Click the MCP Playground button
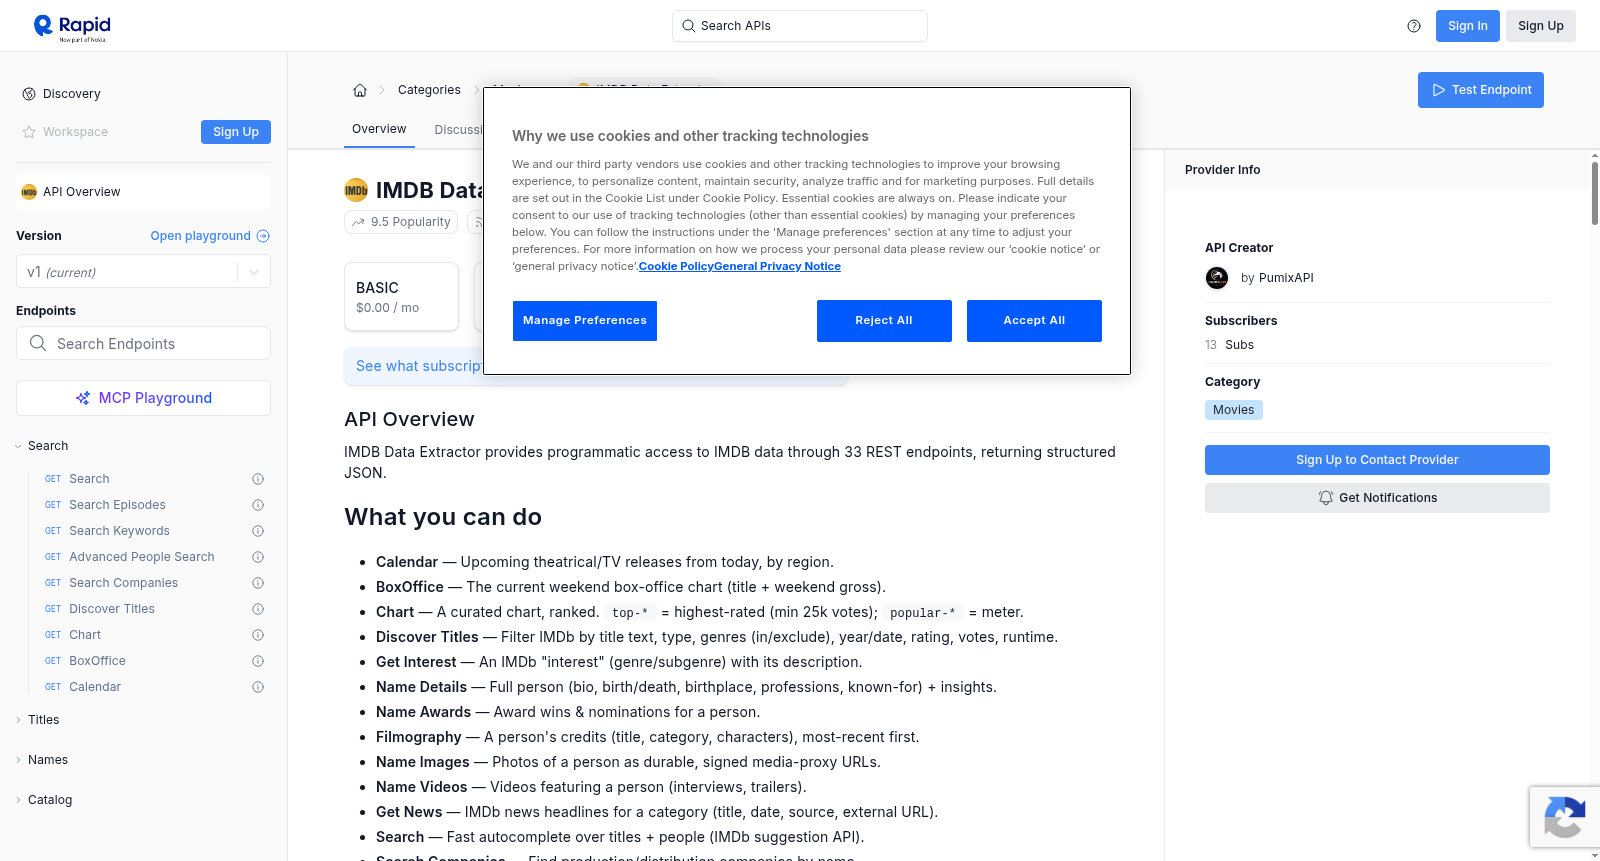Screen dimensions: 1600x861 coord(143,398)
